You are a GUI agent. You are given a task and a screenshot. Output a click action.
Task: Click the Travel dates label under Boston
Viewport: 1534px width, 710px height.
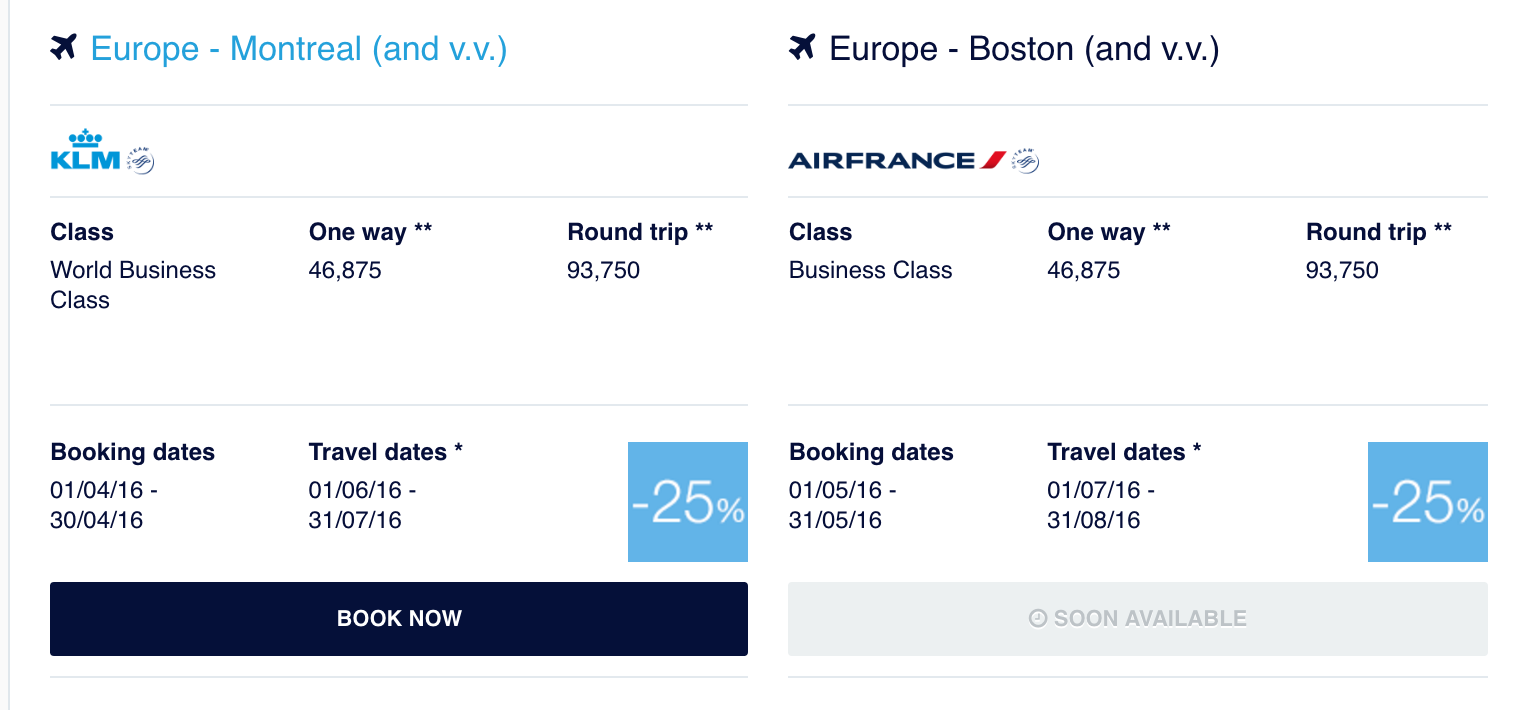click(x=1125, y=452)
